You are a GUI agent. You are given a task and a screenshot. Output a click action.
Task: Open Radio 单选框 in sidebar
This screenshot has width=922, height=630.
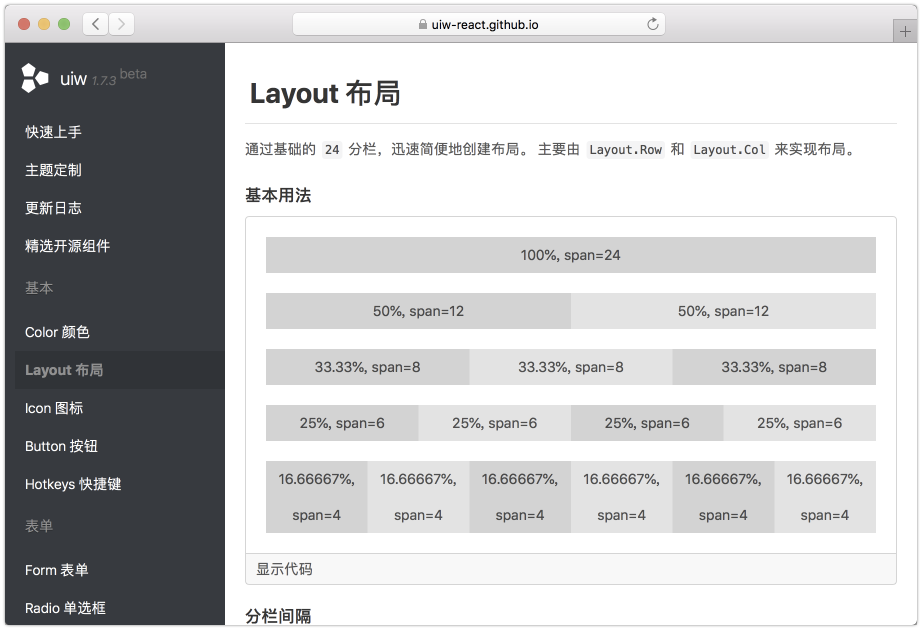pyautogui.click(x=65, y=608)
